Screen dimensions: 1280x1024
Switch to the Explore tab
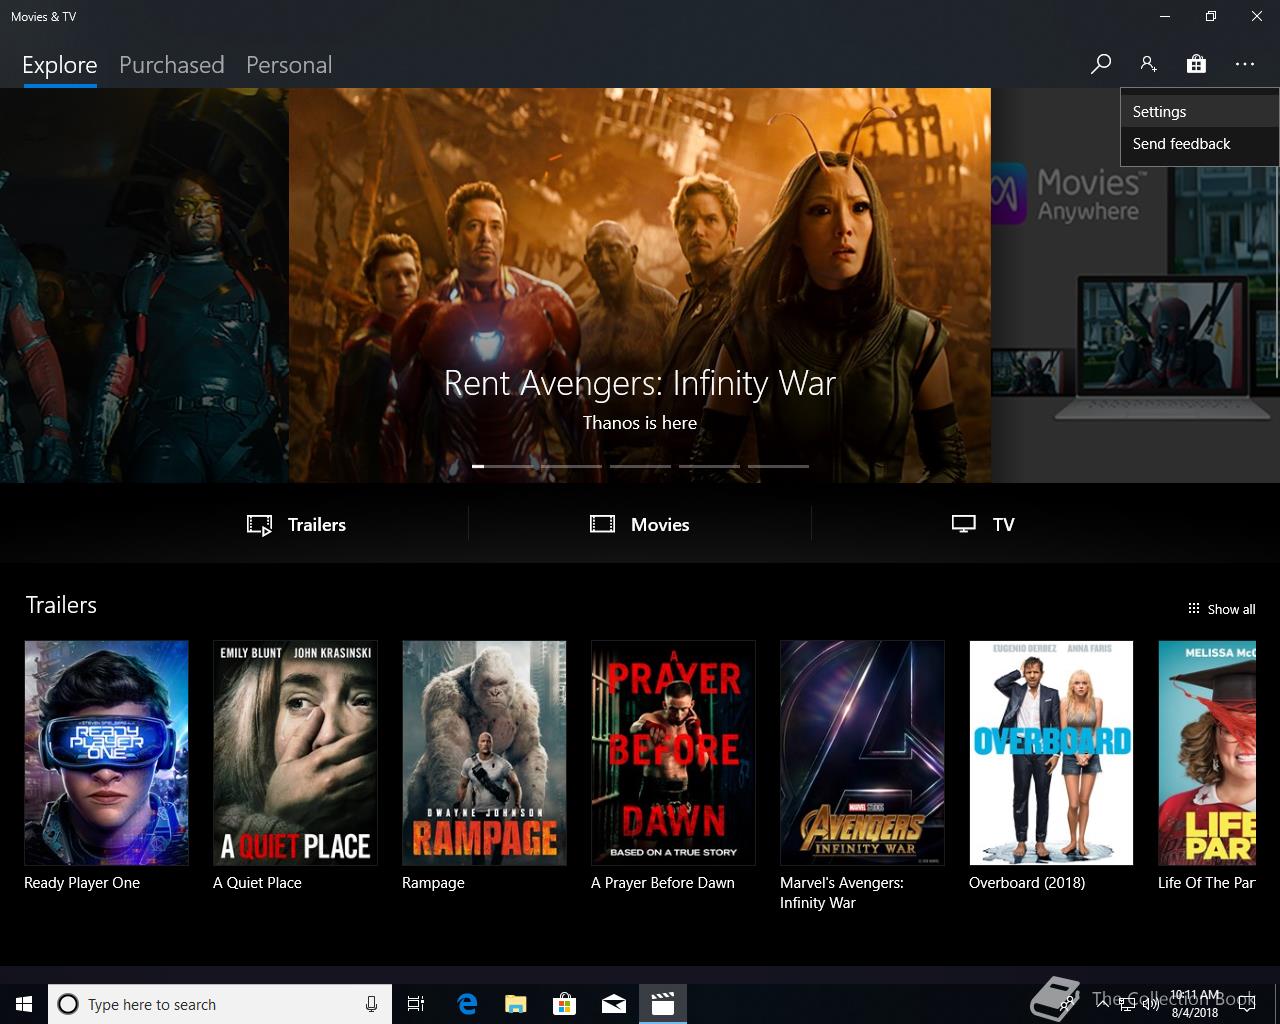point(60,65)
